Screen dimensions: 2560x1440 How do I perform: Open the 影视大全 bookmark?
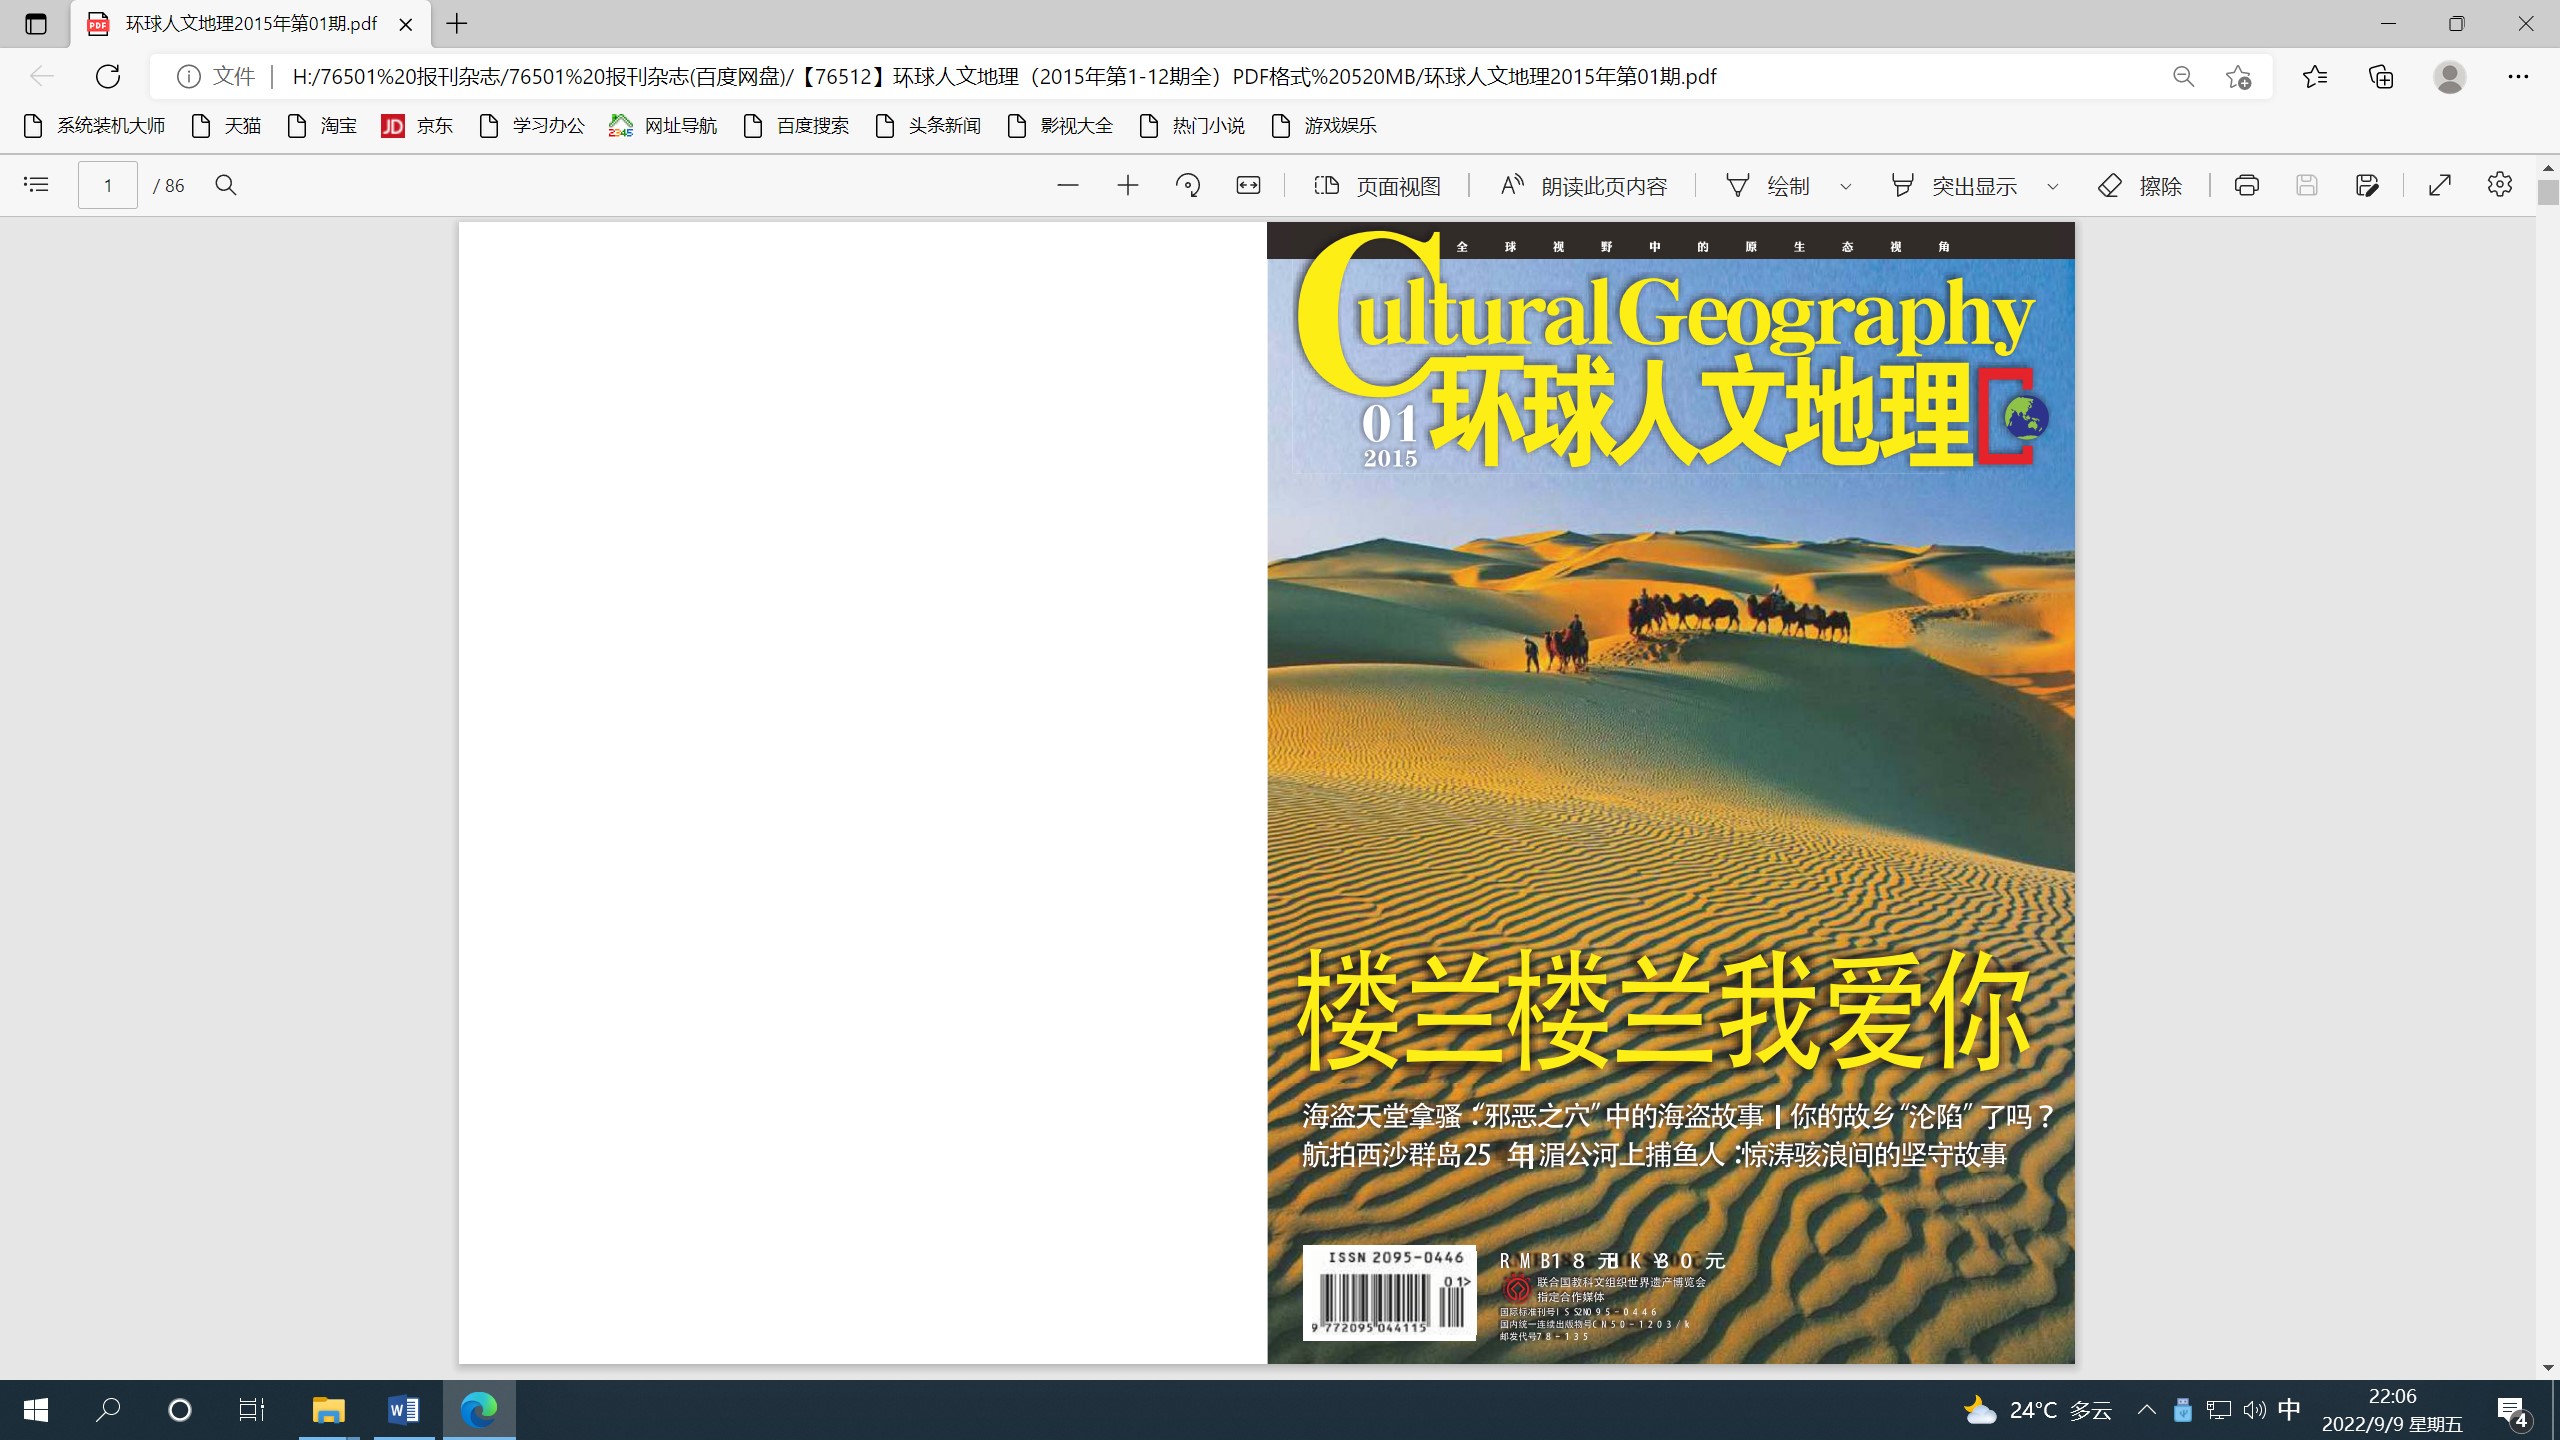pyautogui.click(x=1060, y=126)
